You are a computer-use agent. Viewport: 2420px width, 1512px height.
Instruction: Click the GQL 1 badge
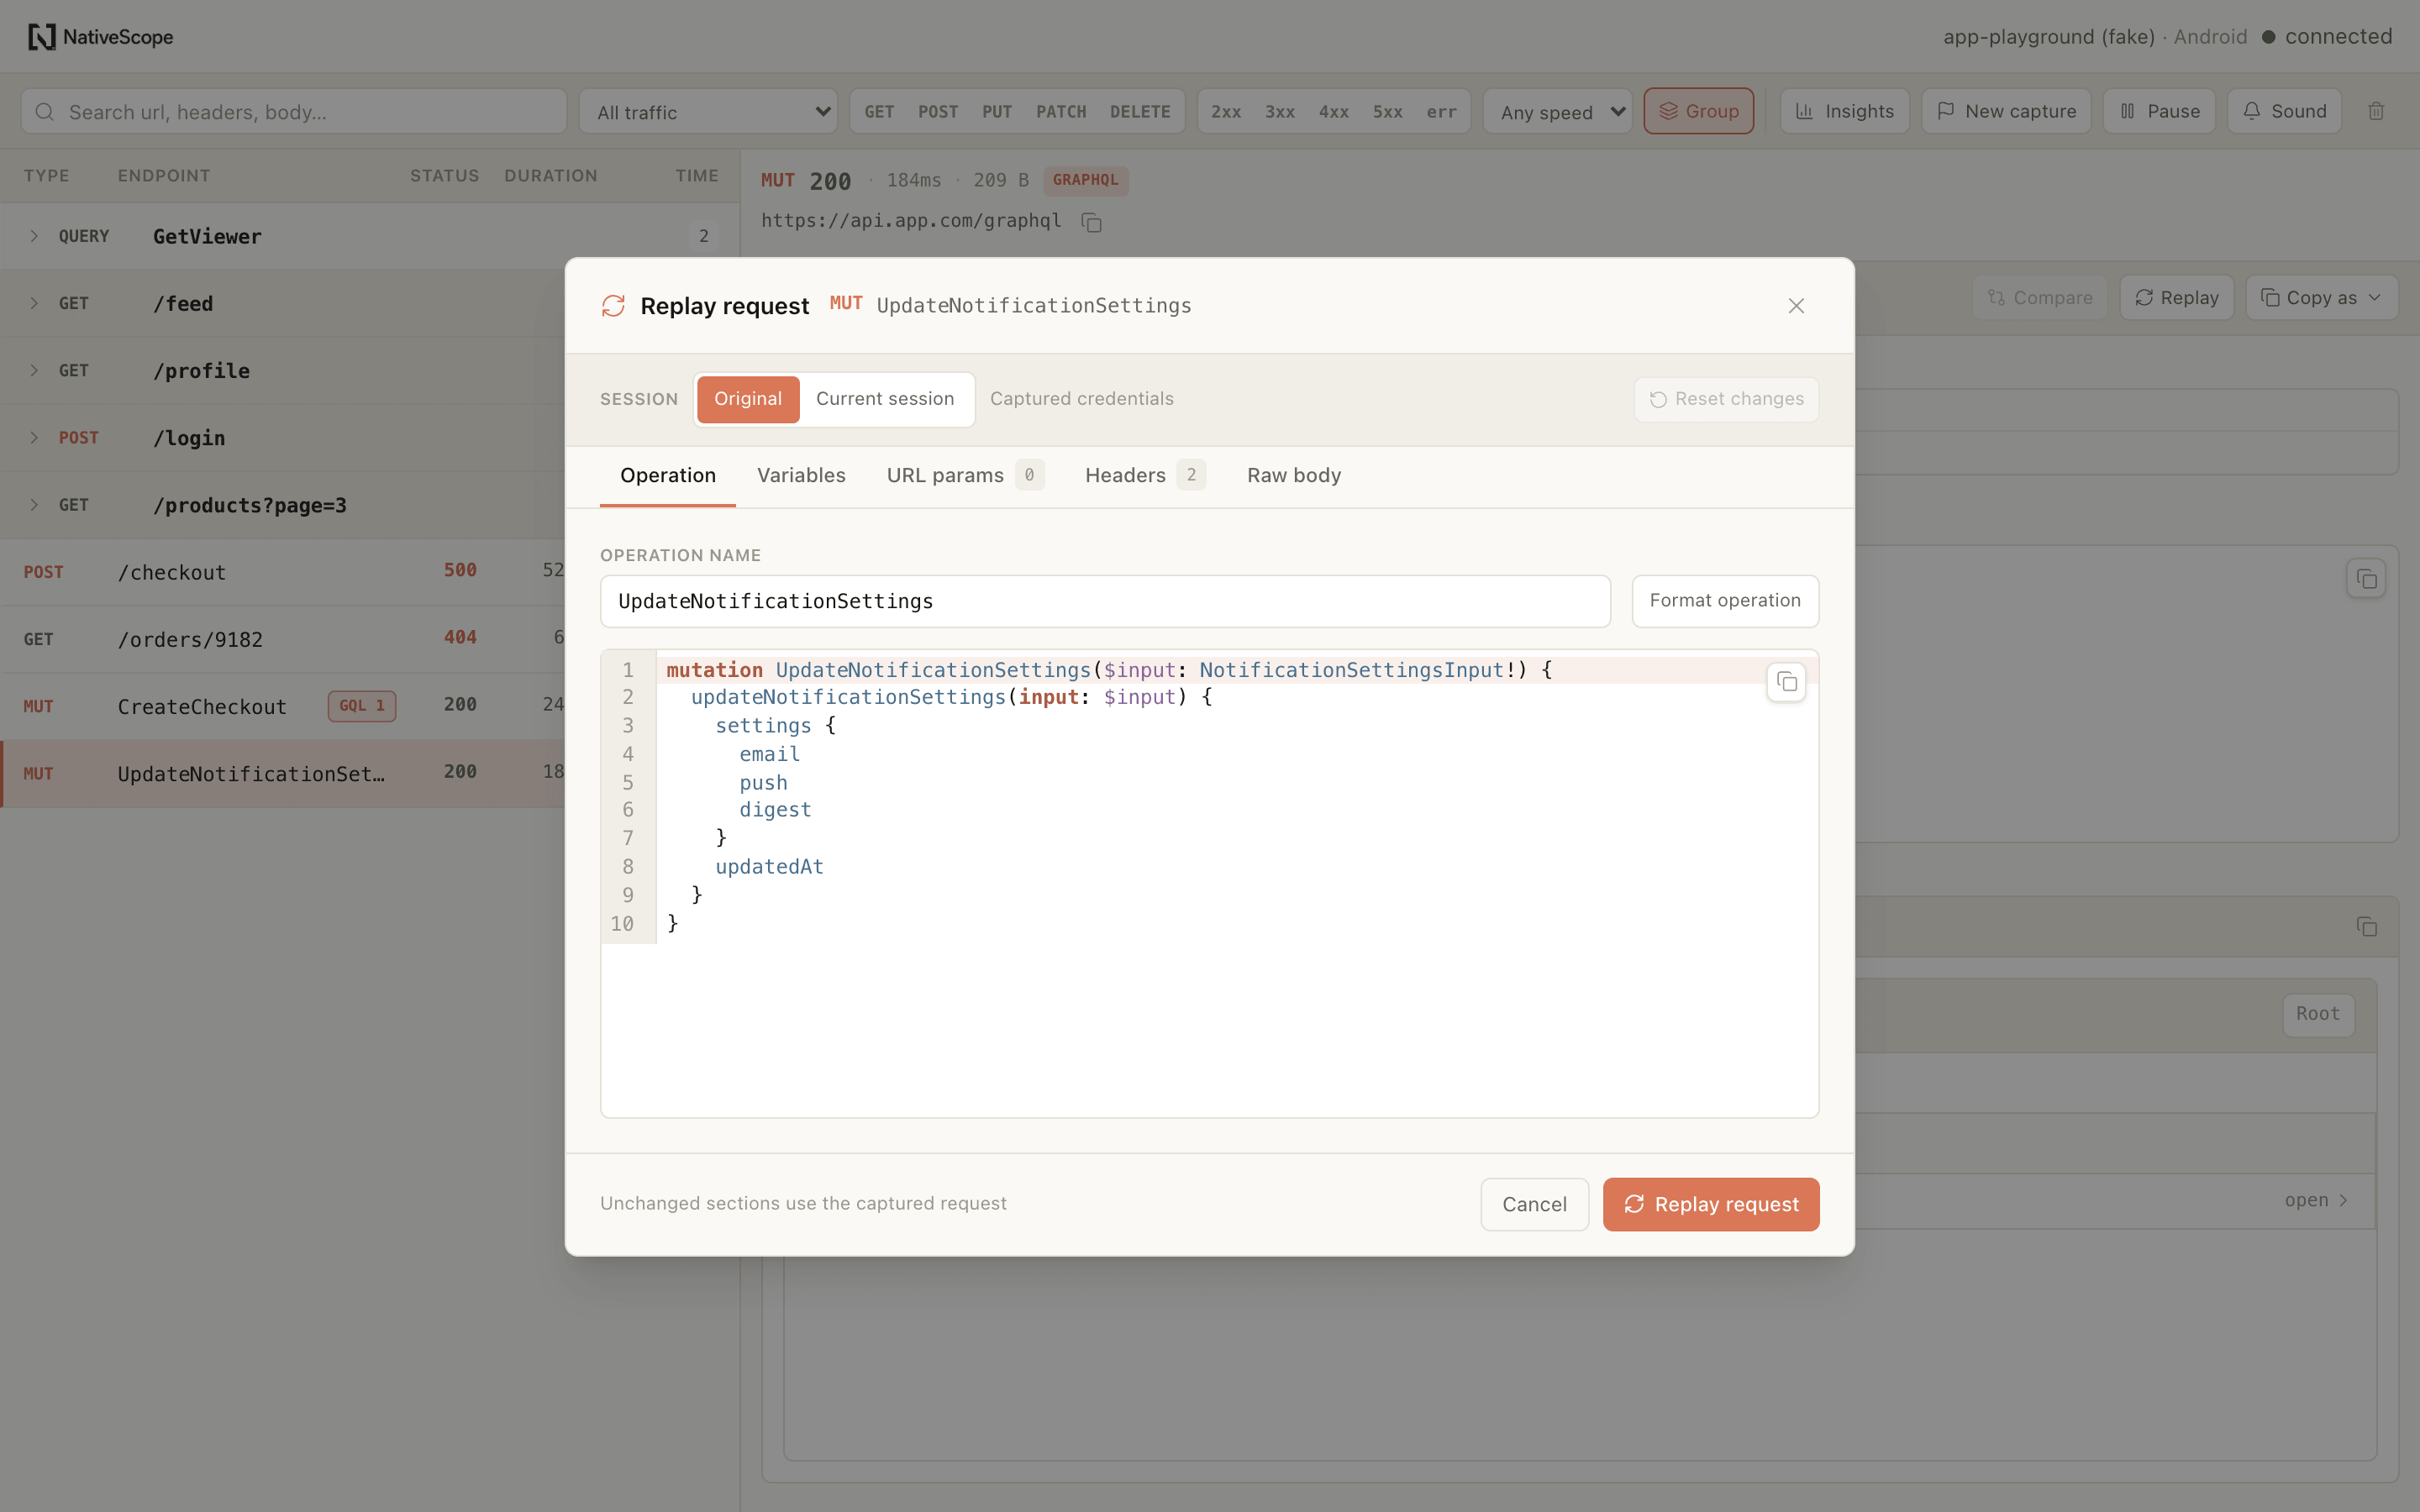click(x=362, y=706)
